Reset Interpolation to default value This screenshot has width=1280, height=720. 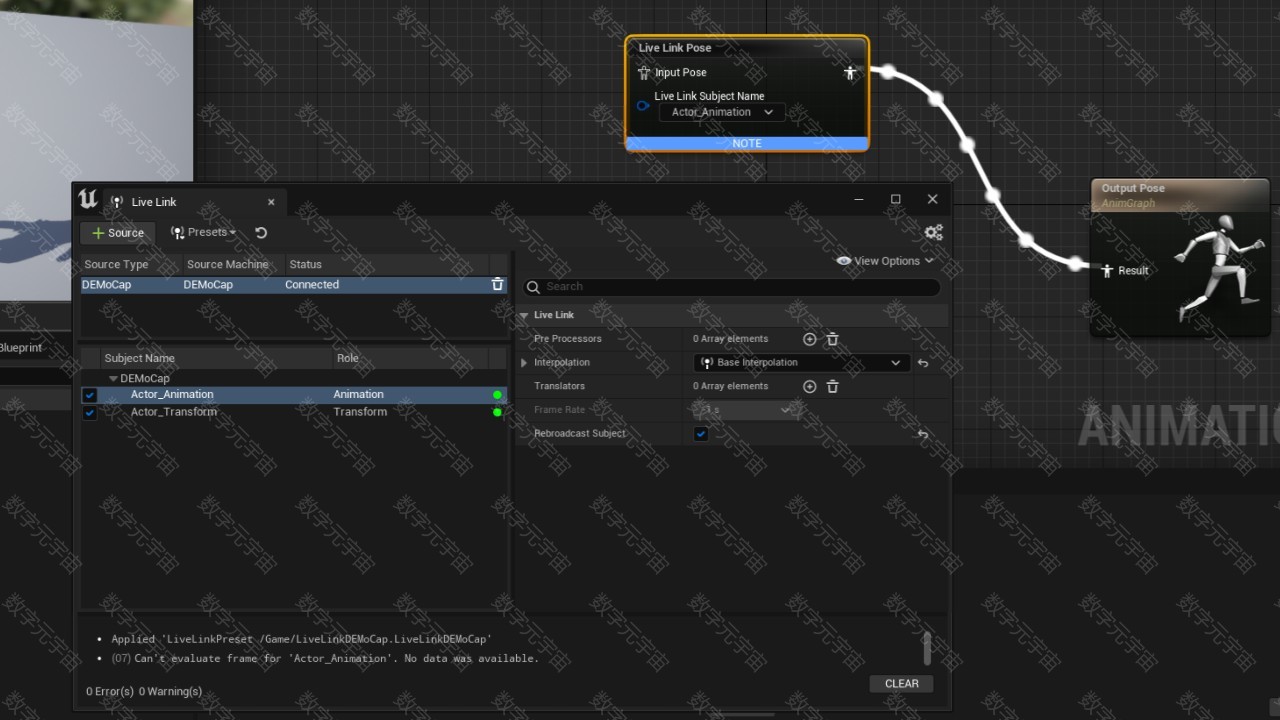[x=923, y=363]
